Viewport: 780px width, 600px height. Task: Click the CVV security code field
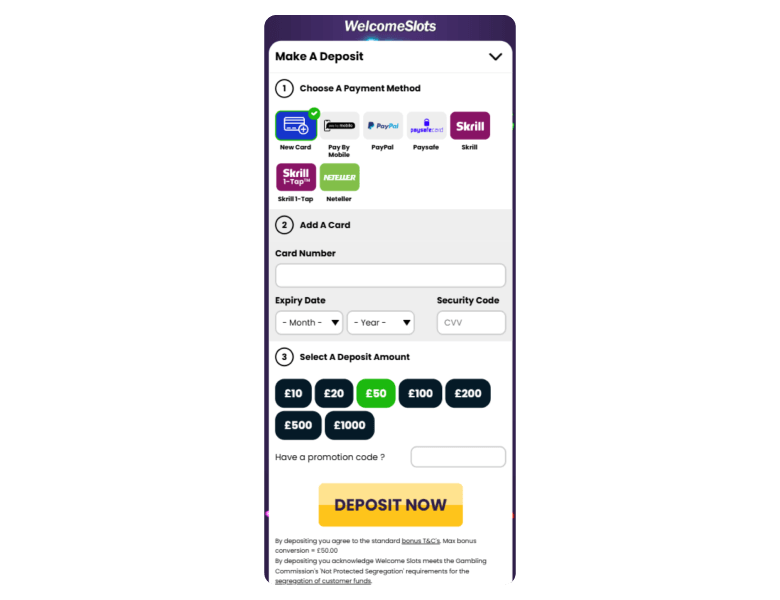[471, 322]
